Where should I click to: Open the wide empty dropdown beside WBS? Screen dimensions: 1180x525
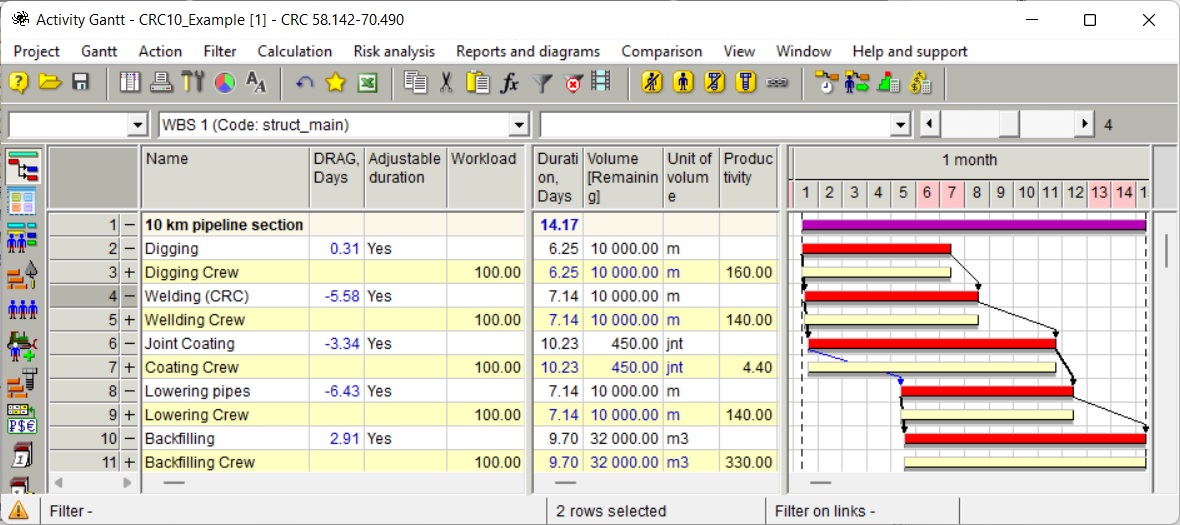point(901,125)
